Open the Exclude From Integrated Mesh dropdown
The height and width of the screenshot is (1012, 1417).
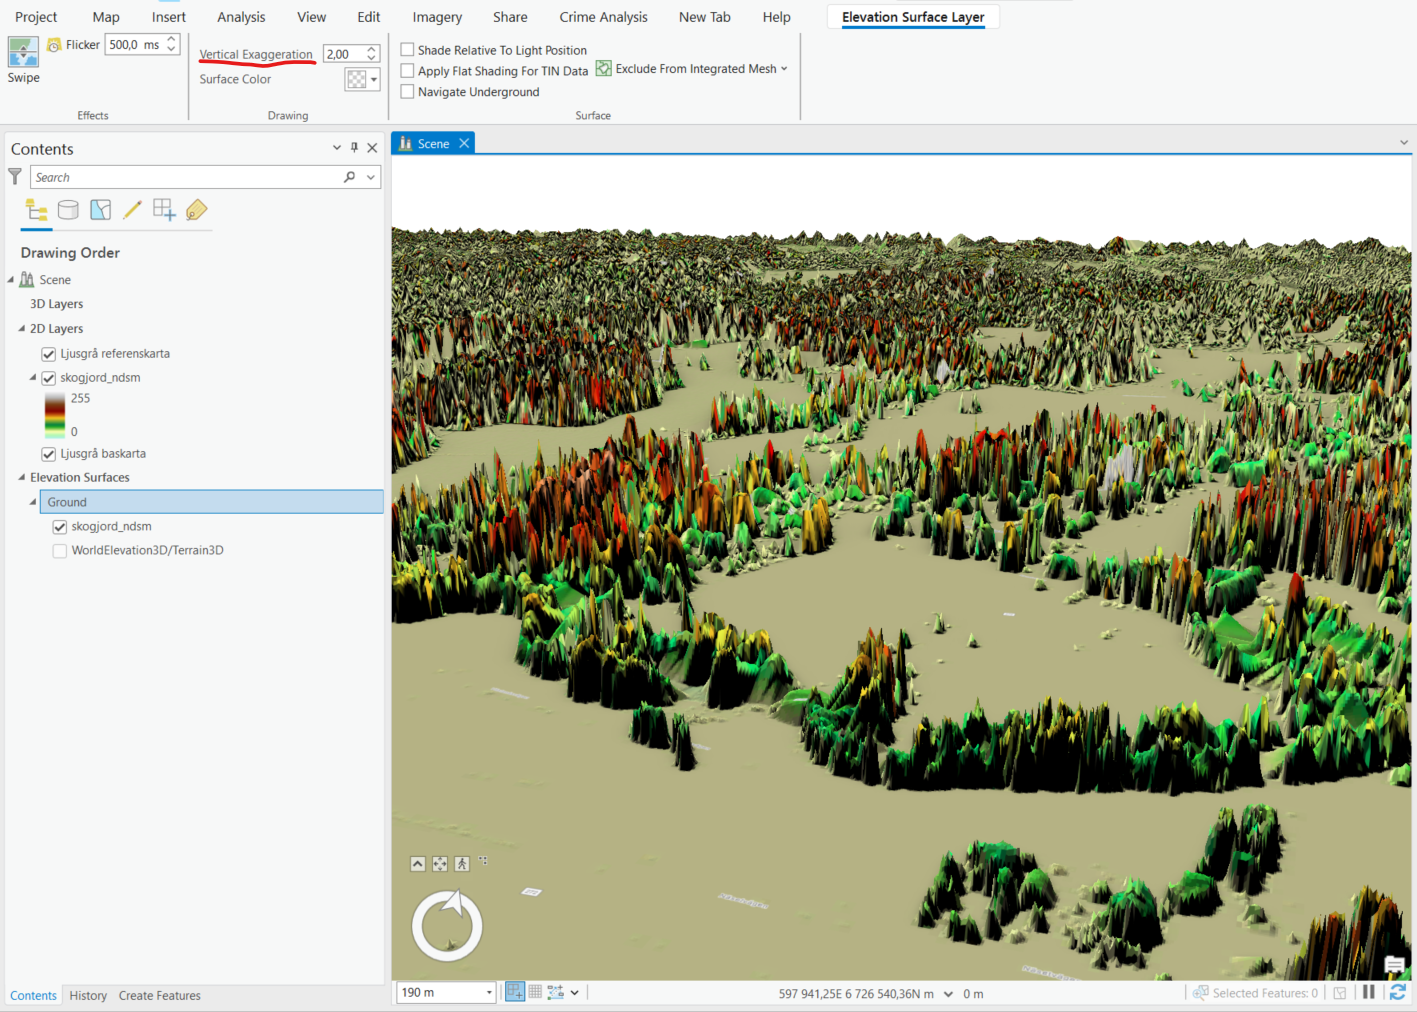[785, 68]
